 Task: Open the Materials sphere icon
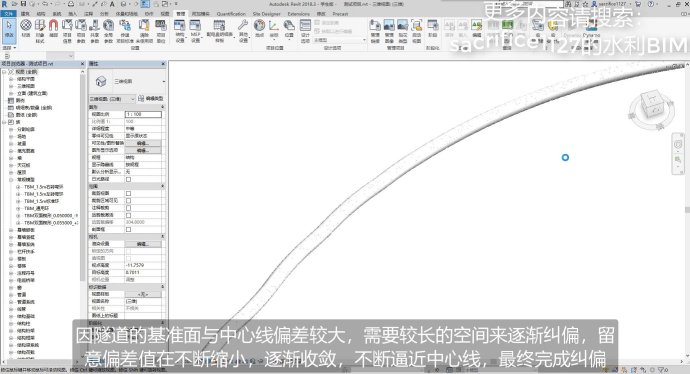click(26, 27)
